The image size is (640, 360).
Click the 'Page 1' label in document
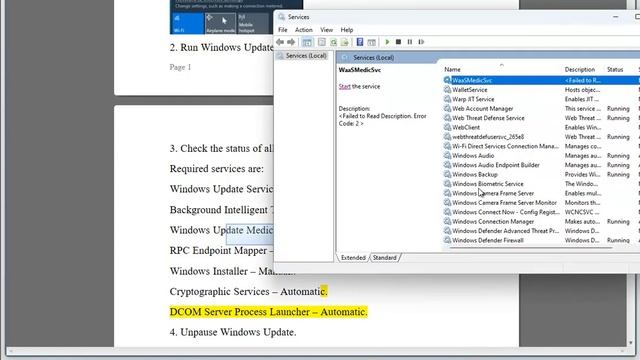click(180, 67)
